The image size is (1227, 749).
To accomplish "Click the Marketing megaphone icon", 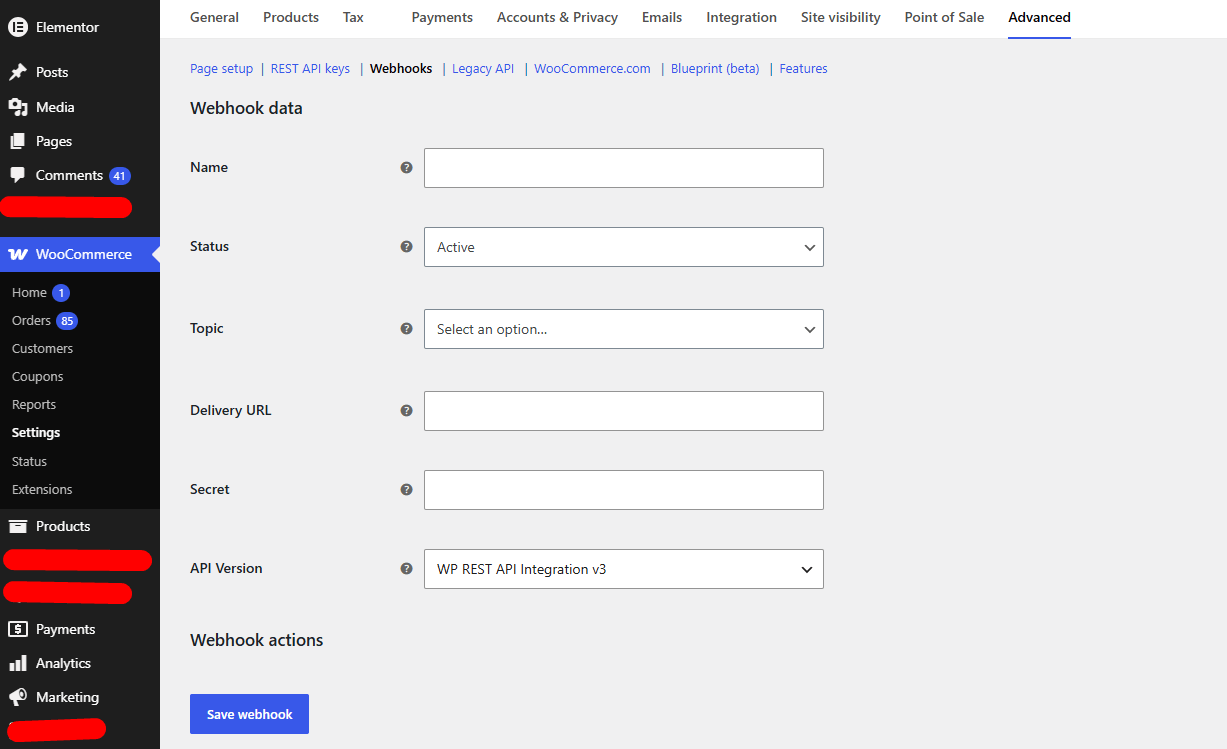I will point(17,697).
